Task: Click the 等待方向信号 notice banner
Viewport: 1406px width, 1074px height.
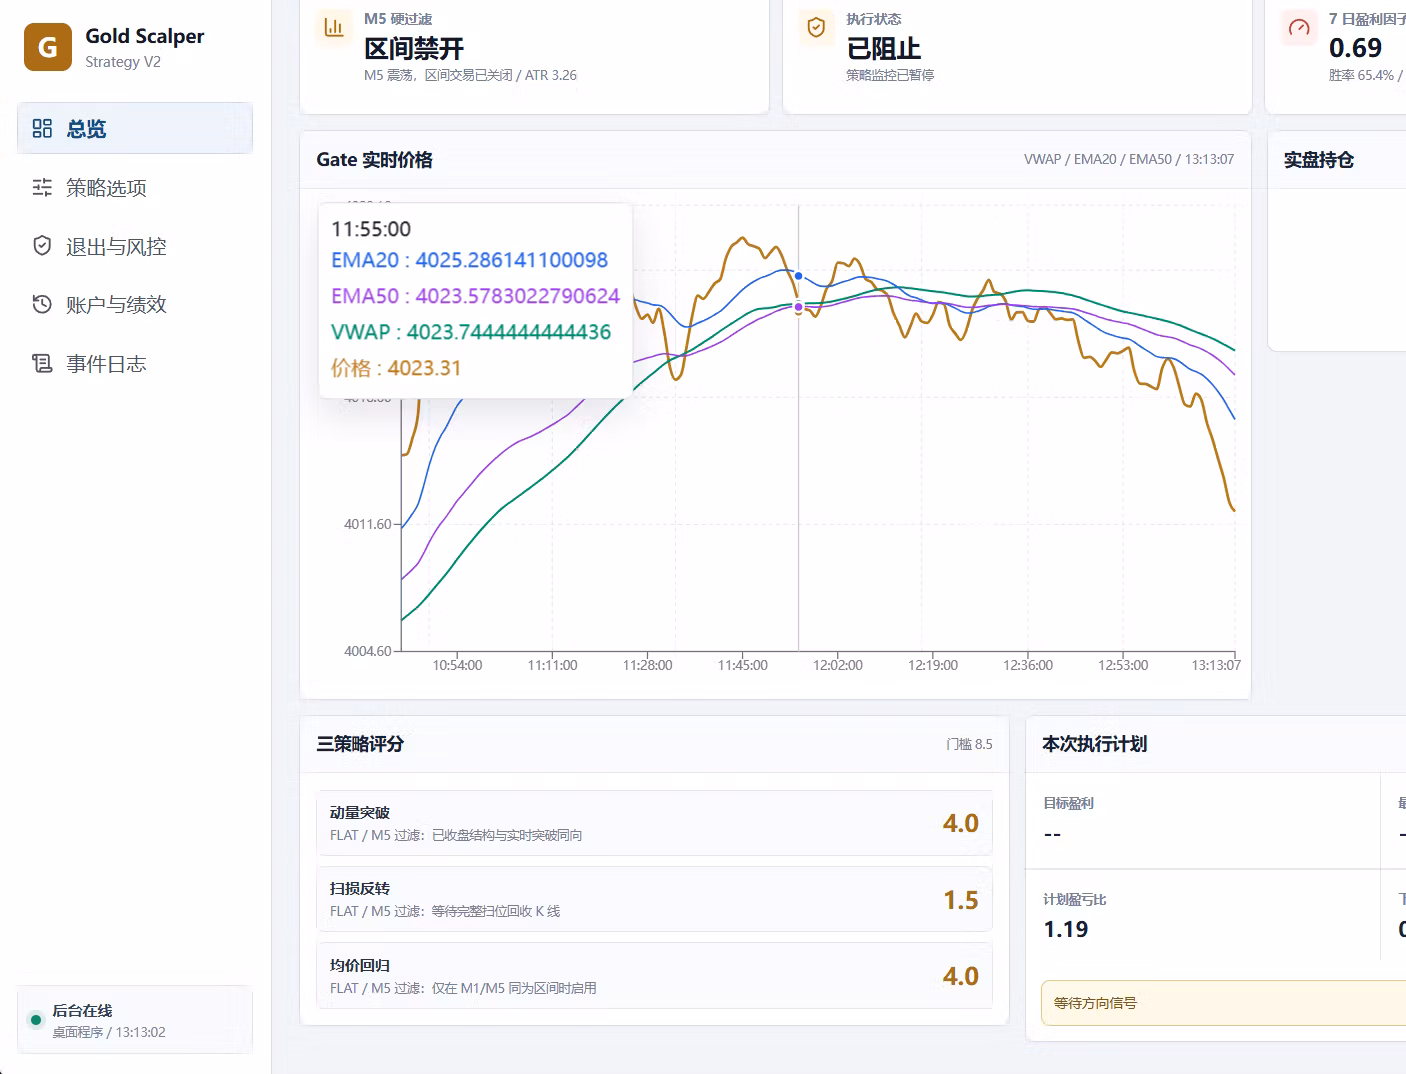Action: [1224, 1003]
